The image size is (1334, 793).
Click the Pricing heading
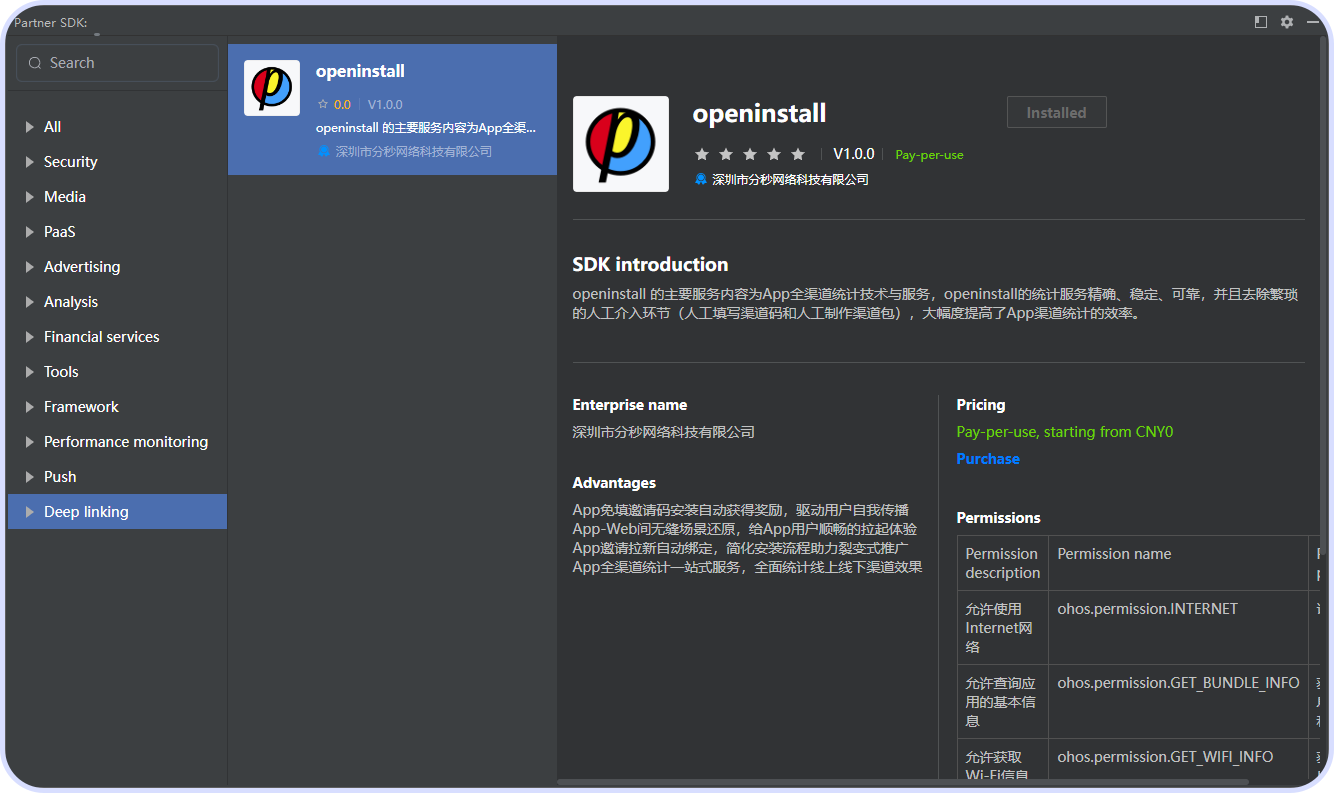(981, 405)
